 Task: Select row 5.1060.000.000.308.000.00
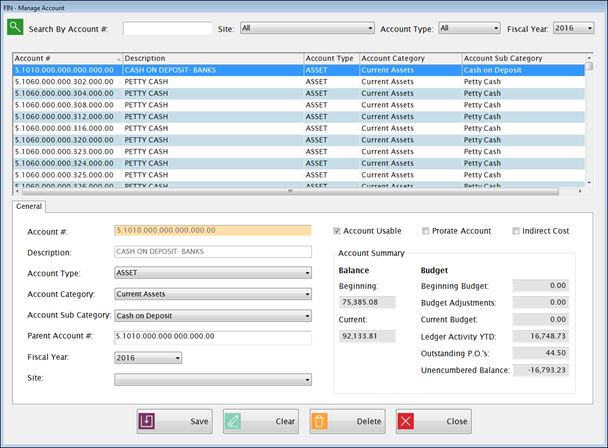pyautogui.click(x=299, y=105)
